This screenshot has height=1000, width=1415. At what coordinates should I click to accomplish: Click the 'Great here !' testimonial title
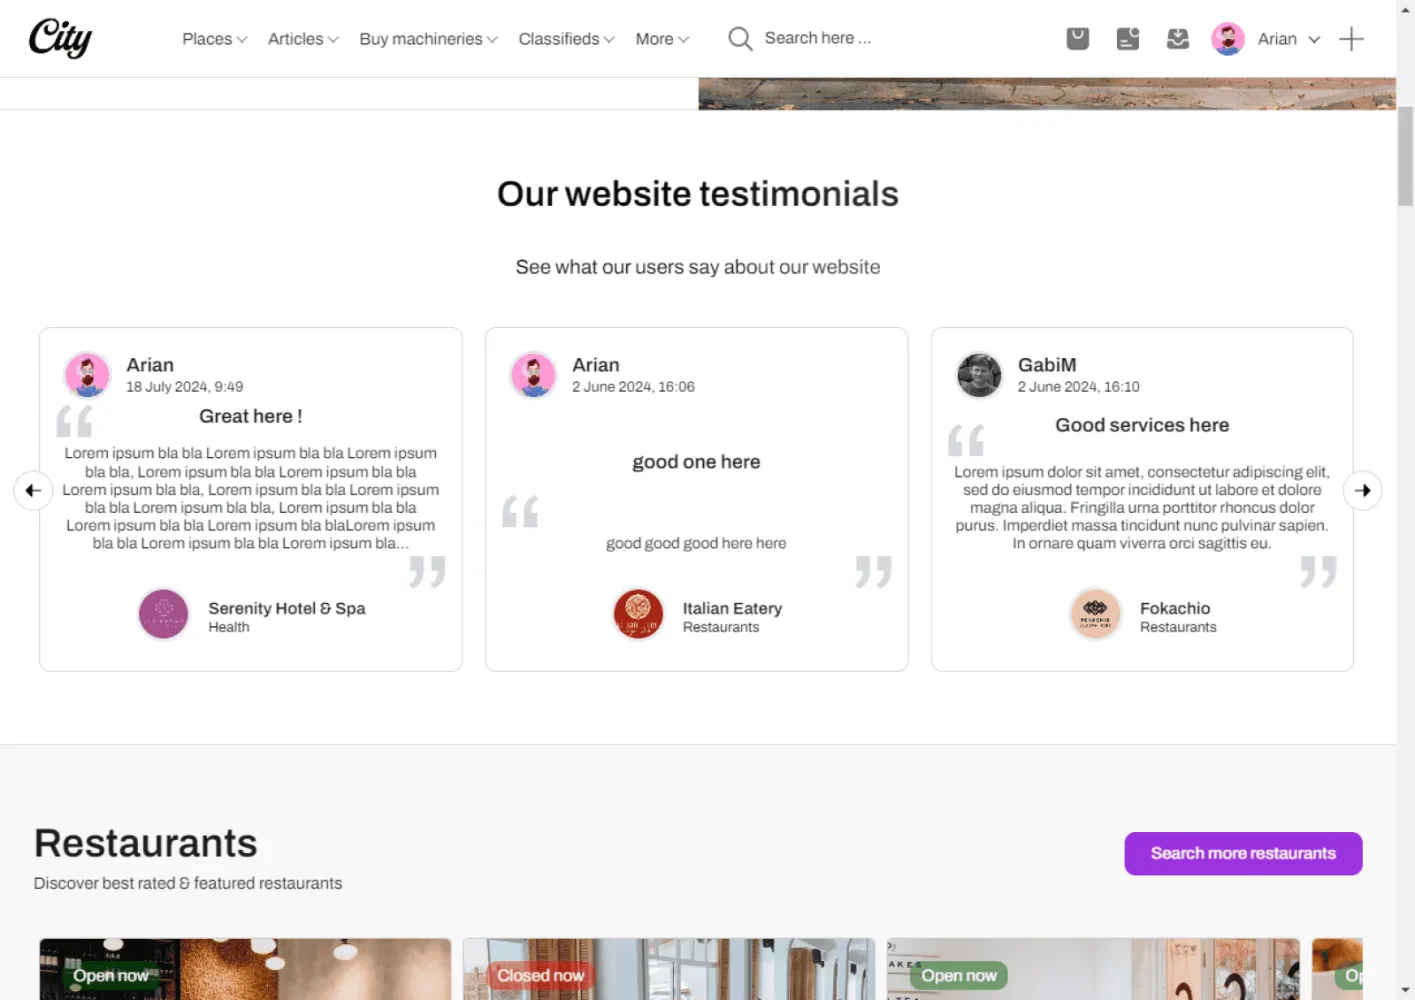click(x=251, y=416)
